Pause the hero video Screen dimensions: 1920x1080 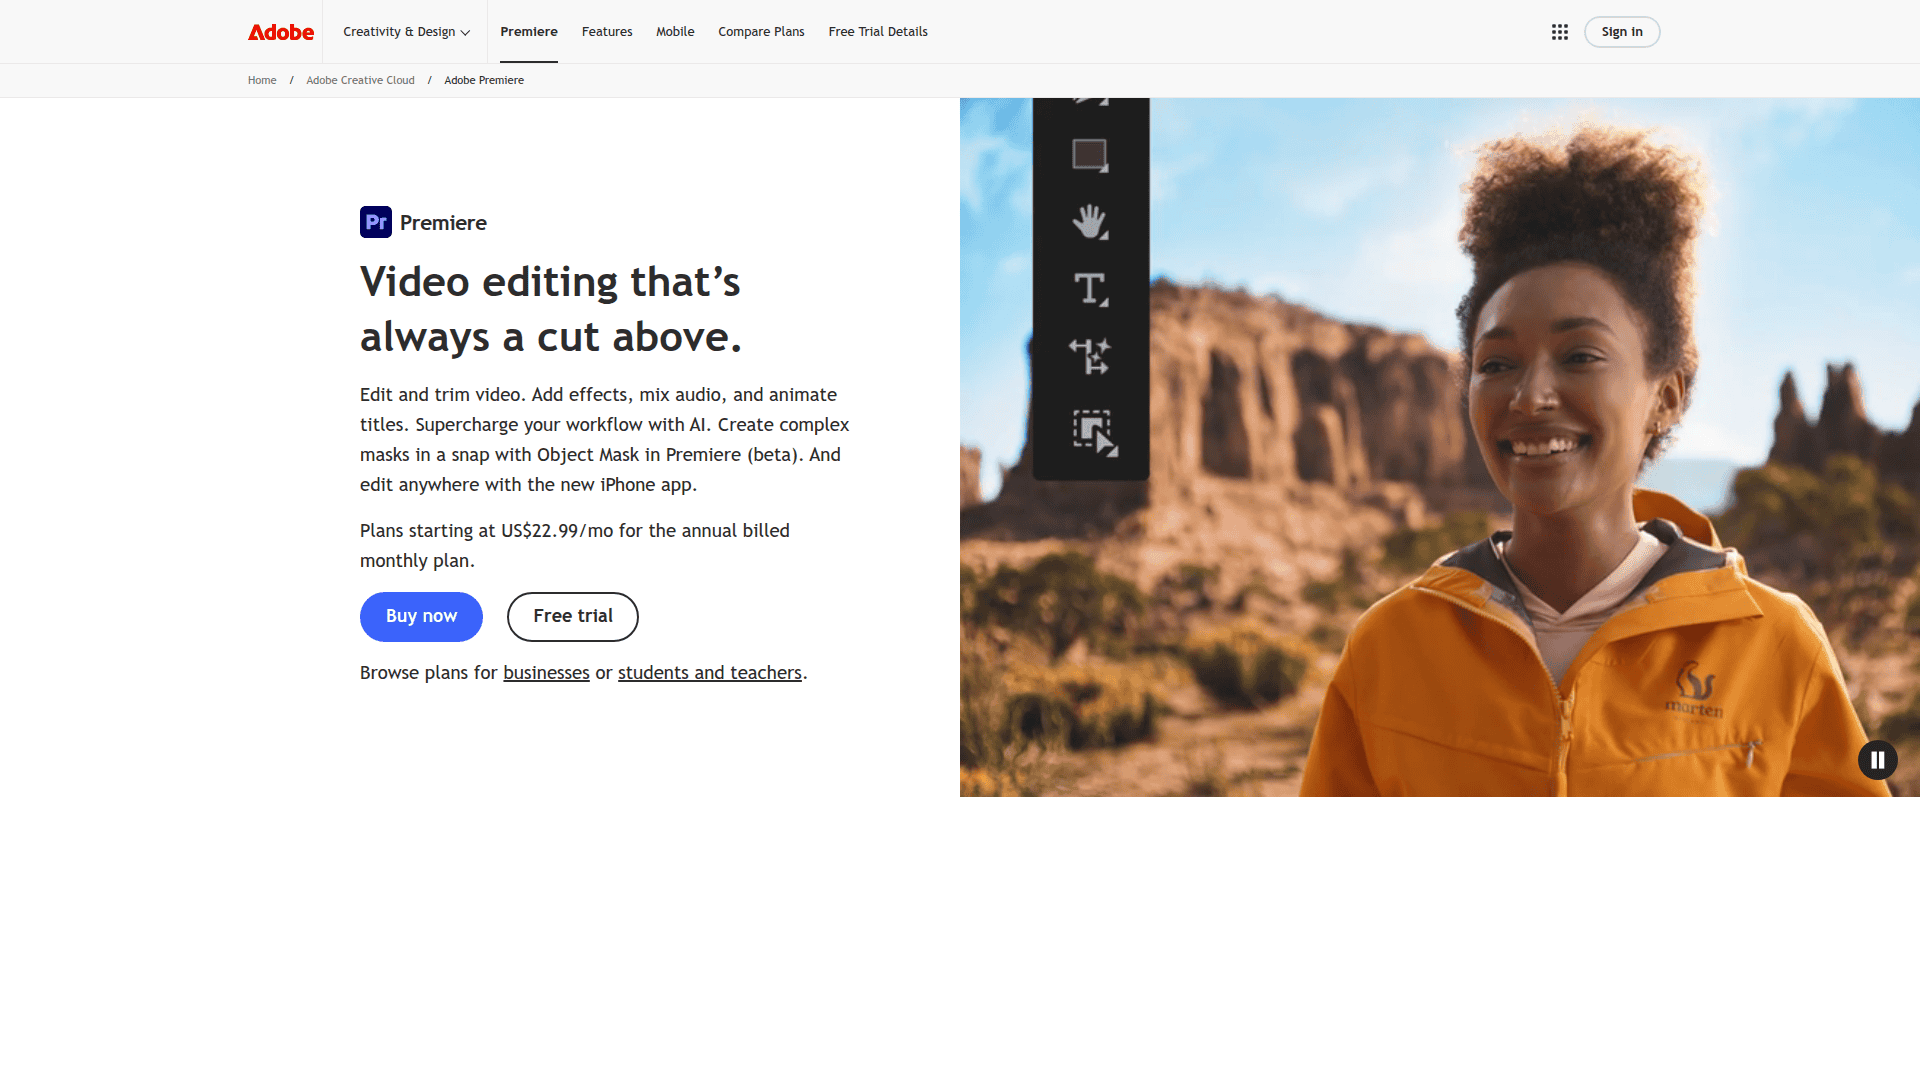tap(1878, 760)
